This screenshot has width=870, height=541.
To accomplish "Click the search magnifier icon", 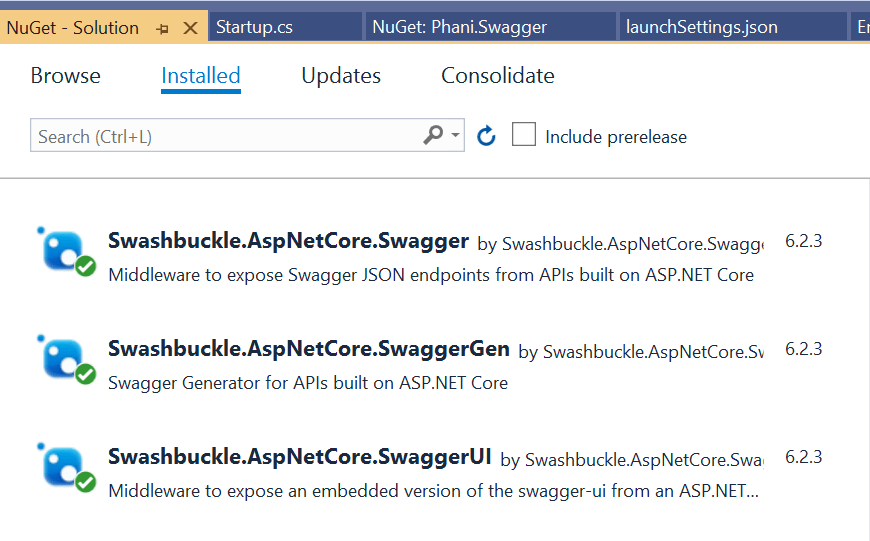I will coord(433,135).
